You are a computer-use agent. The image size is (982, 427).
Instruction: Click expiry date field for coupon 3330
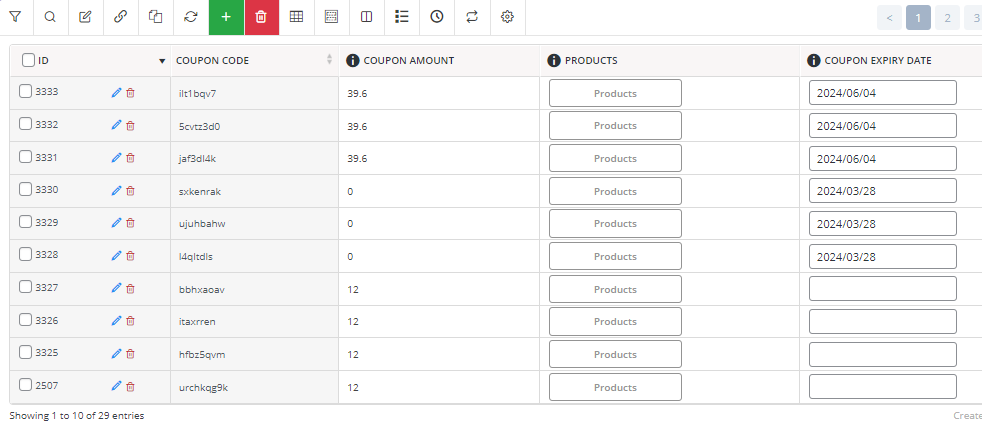coord(882,190)
